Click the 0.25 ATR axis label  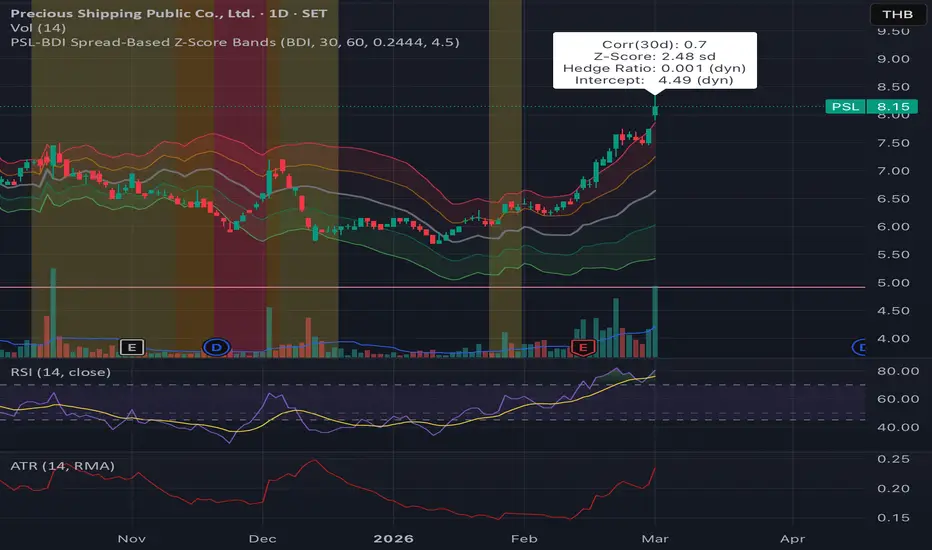pos(893,460)
